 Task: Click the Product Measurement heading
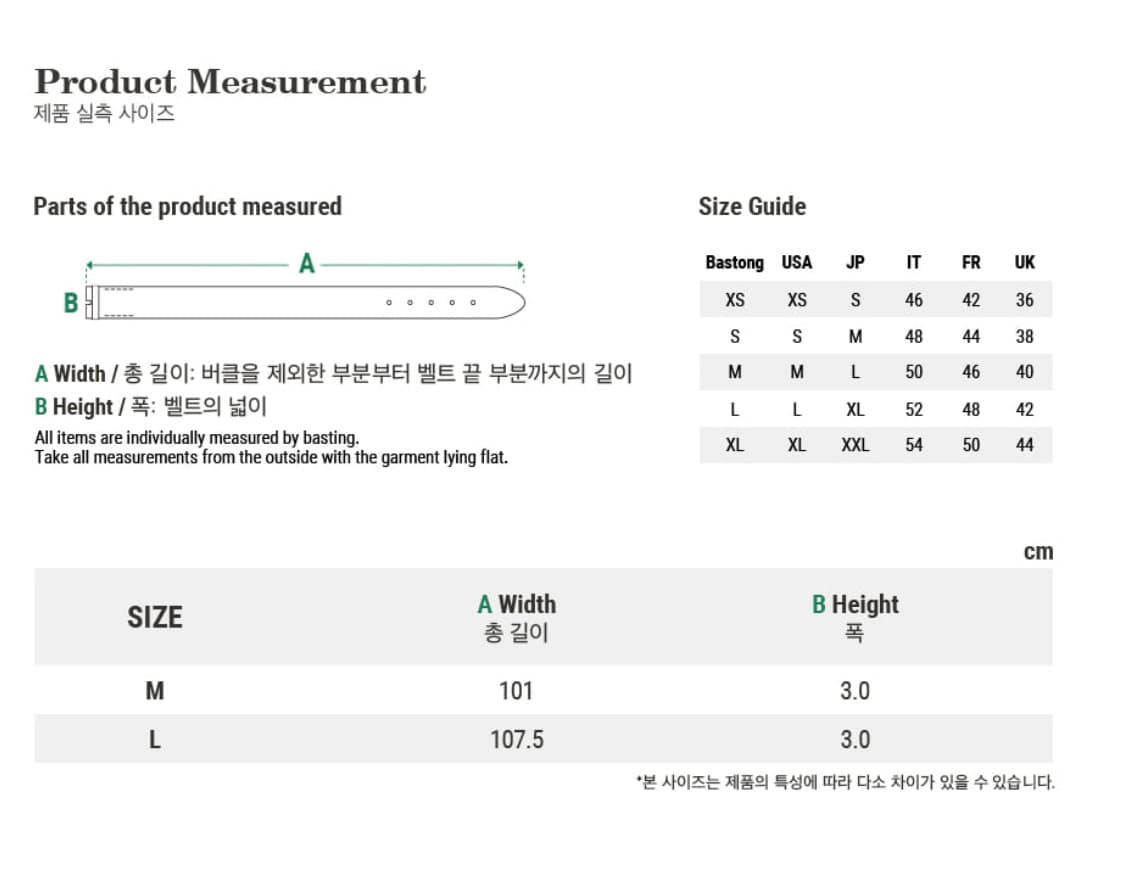pos(230,81)
